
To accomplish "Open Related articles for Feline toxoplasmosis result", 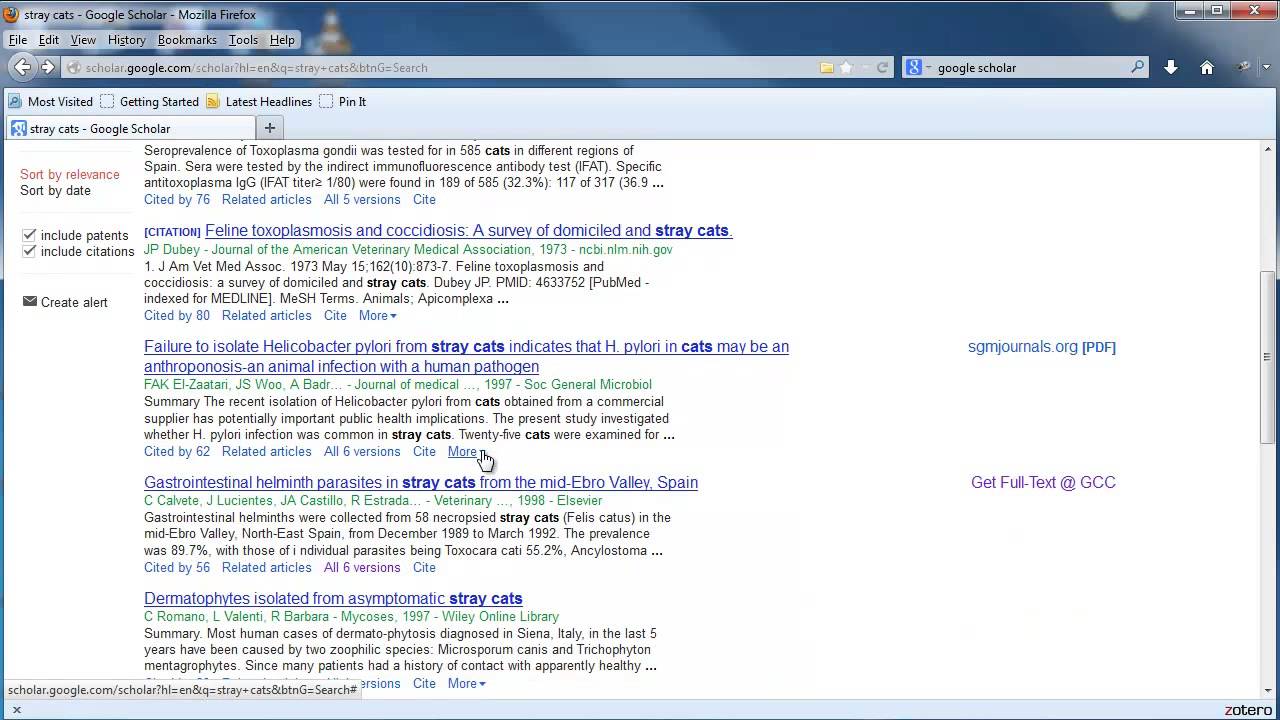I will 267,315.
